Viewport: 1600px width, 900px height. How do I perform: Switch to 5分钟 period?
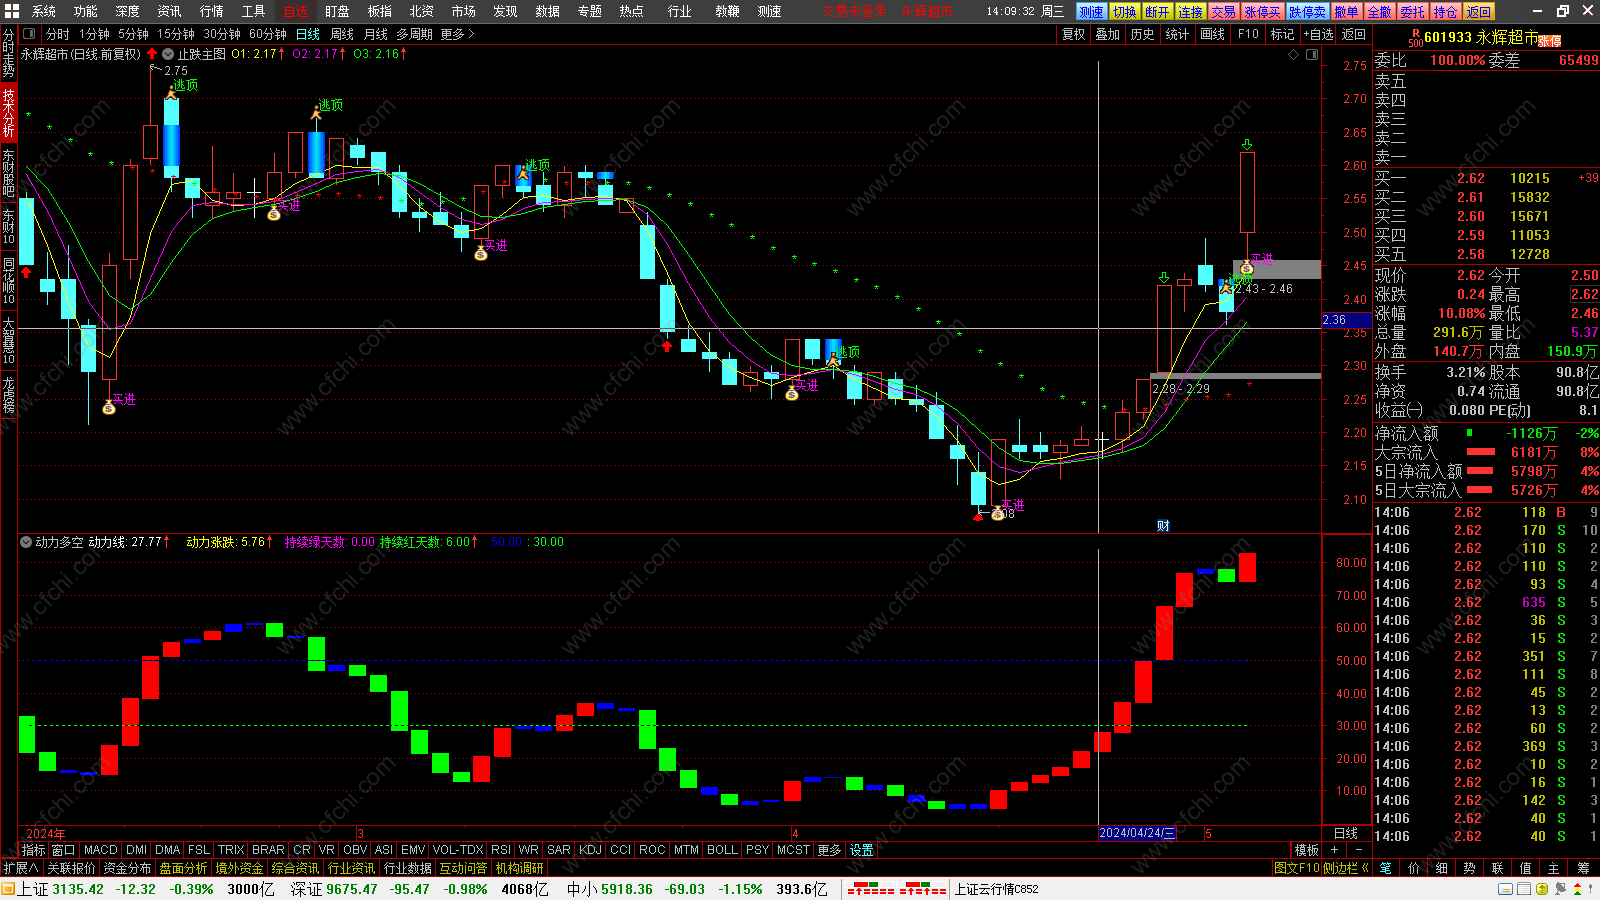pyautogui.click(x=133, y=34)
